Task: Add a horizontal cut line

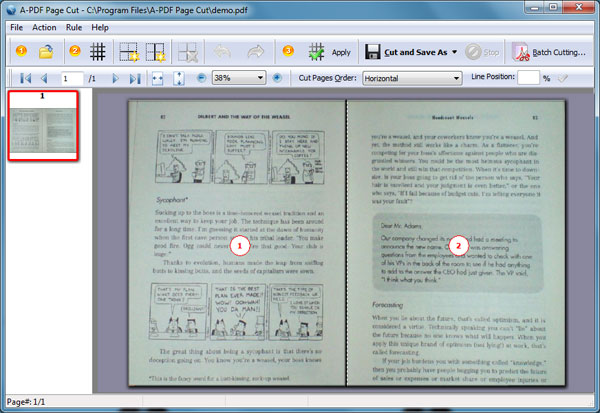Action: (x=129, y=52)
